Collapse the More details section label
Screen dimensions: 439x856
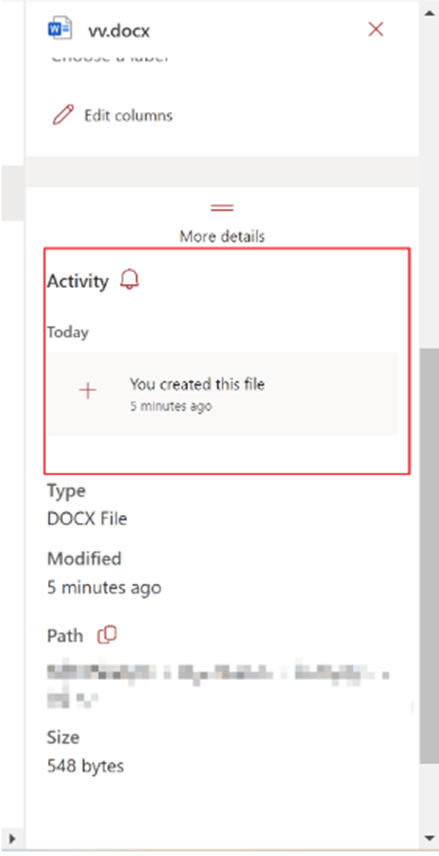222,236
